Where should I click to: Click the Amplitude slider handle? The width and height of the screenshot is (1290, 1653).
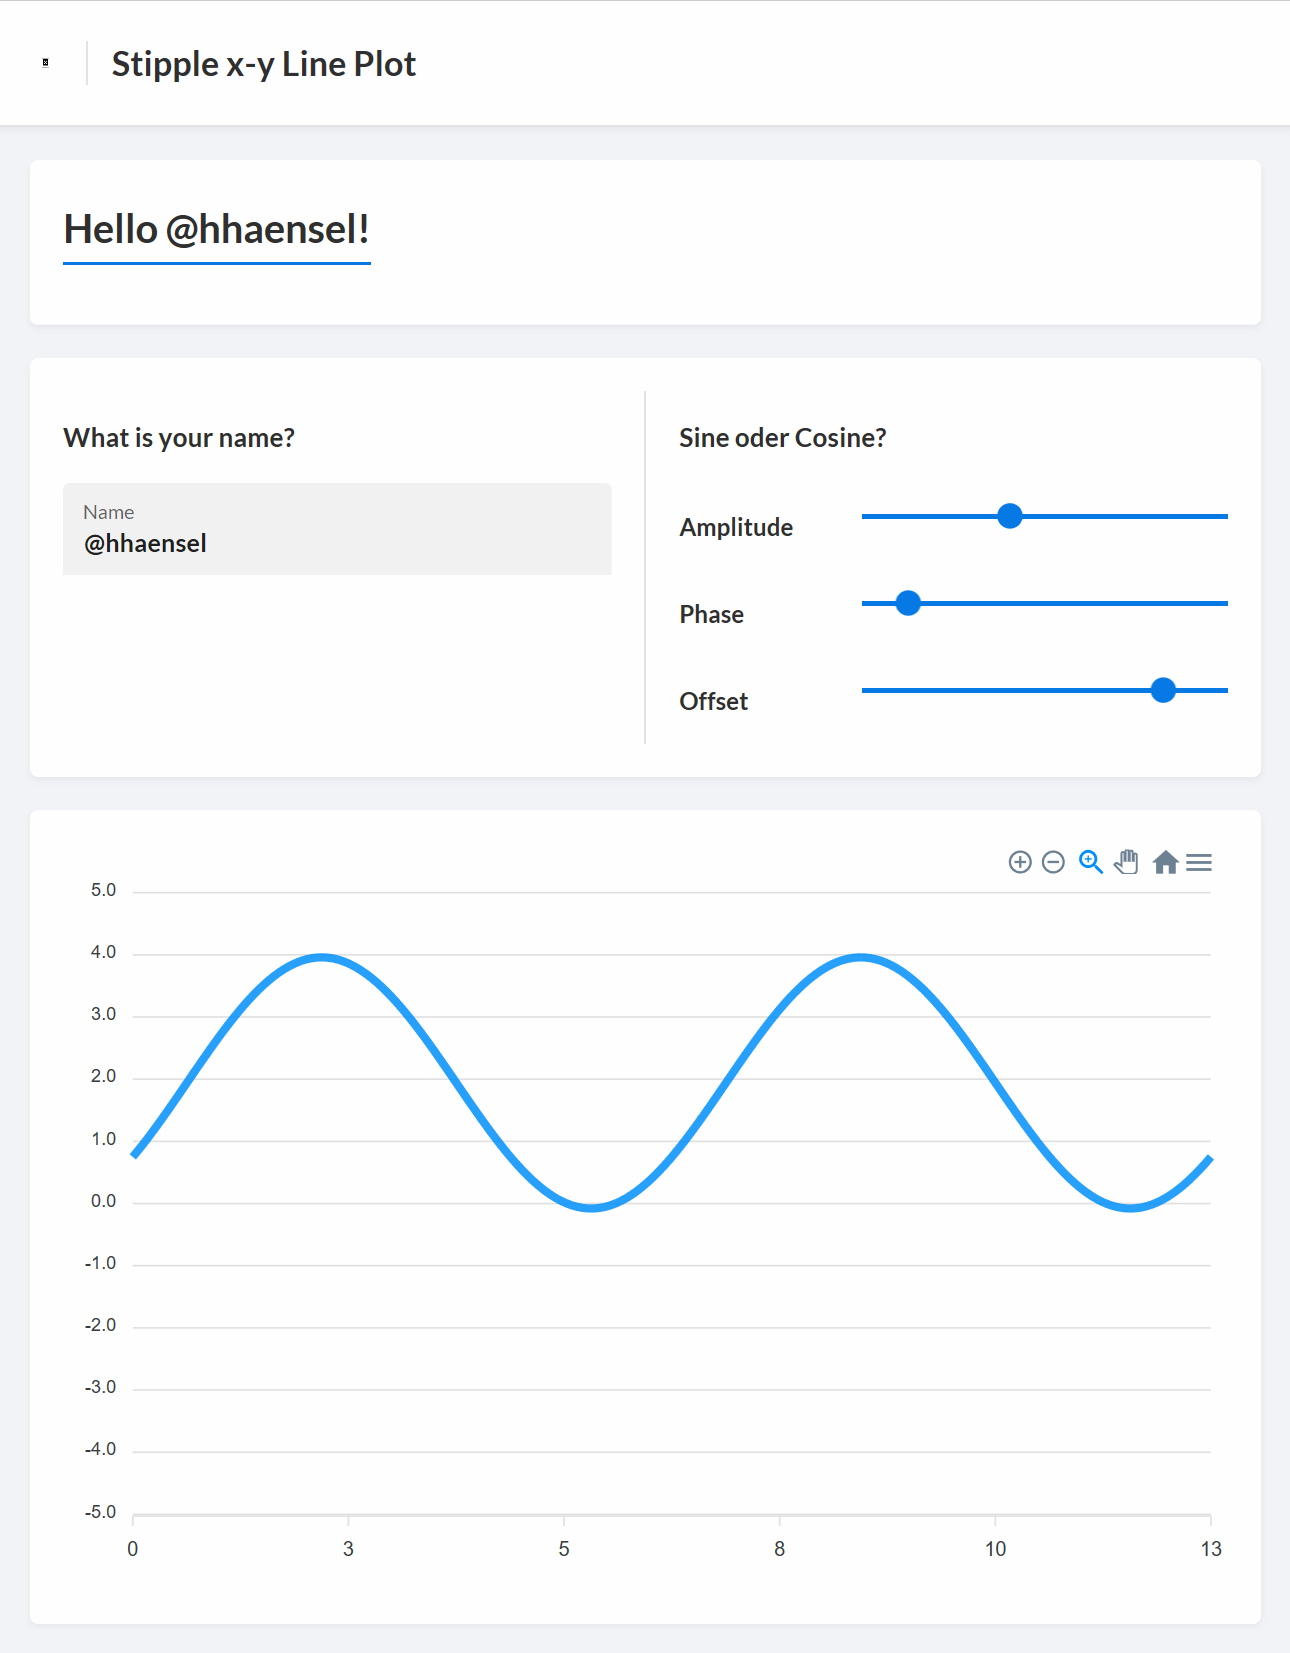point(1010,516)
